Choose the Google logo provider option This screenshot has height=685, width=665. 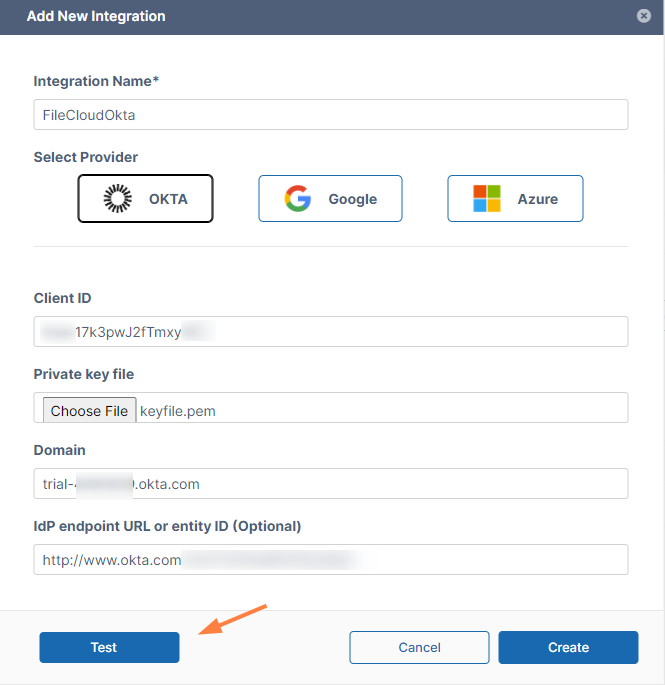pyautogui.click(x=330, y=198)
